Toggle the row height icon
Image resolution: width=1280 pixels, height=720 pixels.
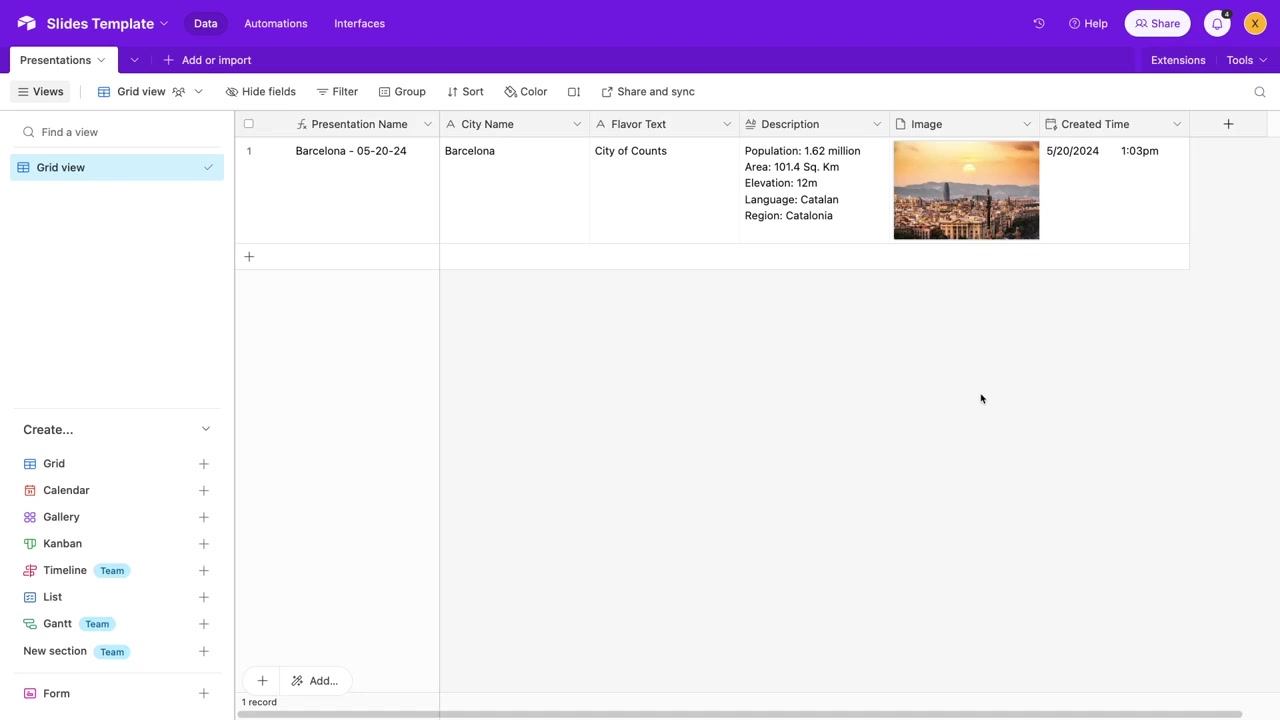point(574,92)
